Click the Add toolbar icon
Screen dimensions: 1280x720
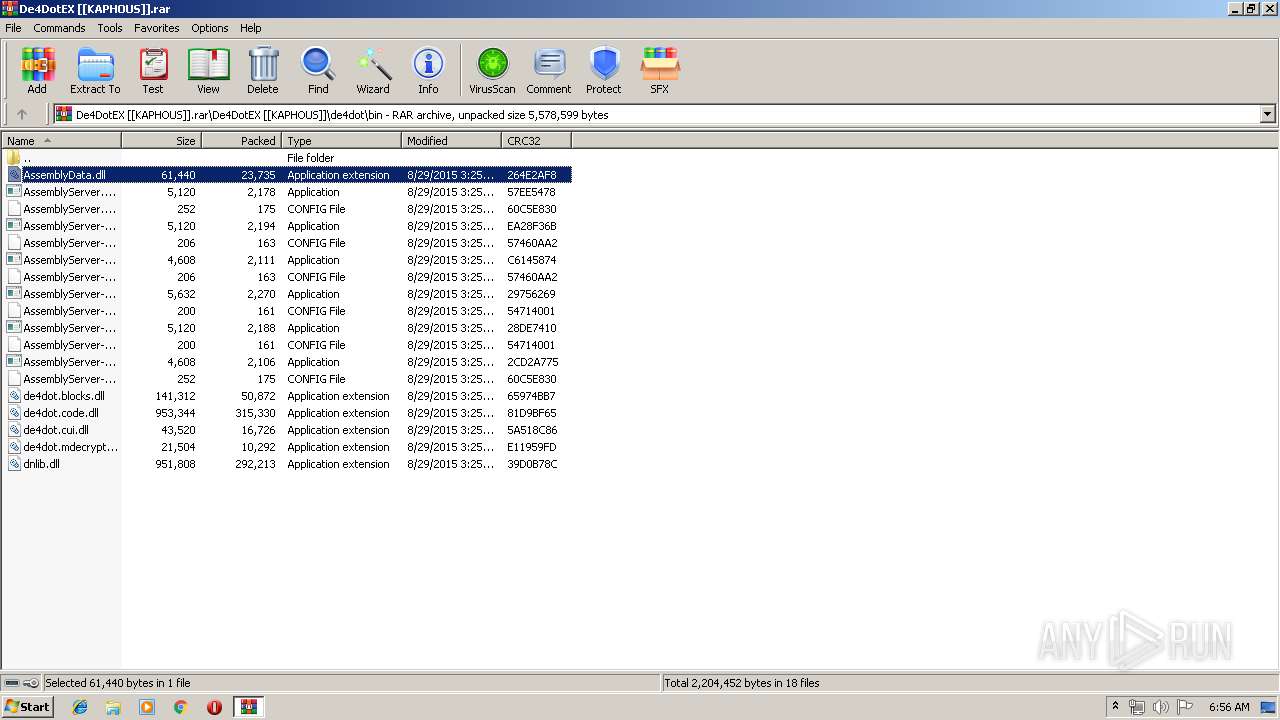coord(37,70)
